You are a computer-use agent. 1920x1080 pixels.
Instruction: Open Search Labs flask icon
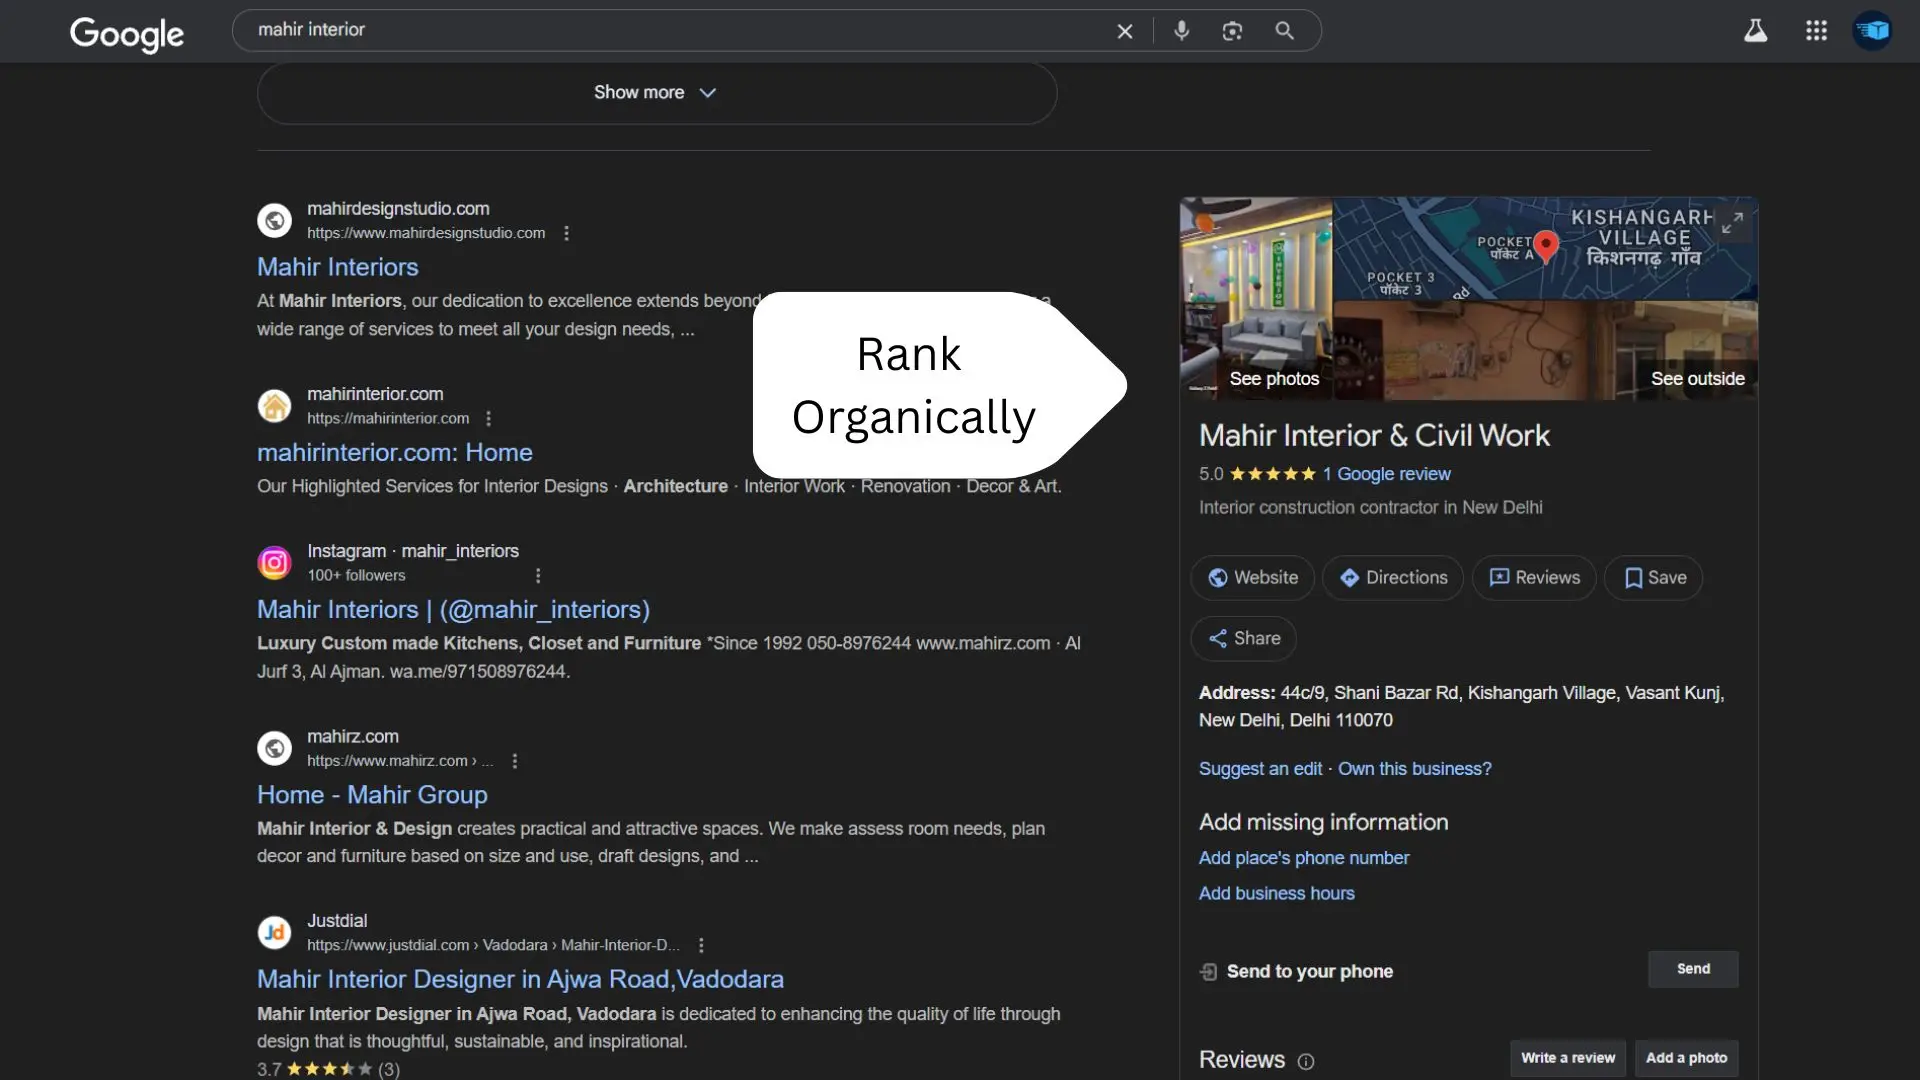tap(1756, 31)
